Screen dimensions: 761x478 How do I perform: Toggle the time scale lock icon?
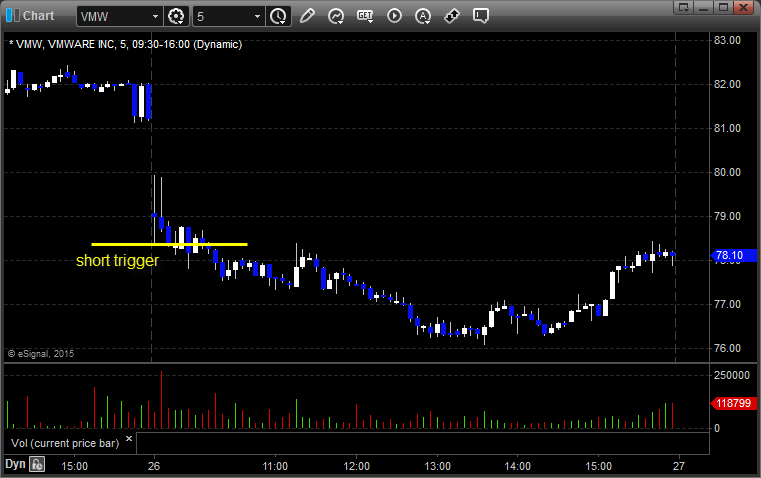click(x=37, y=464)
